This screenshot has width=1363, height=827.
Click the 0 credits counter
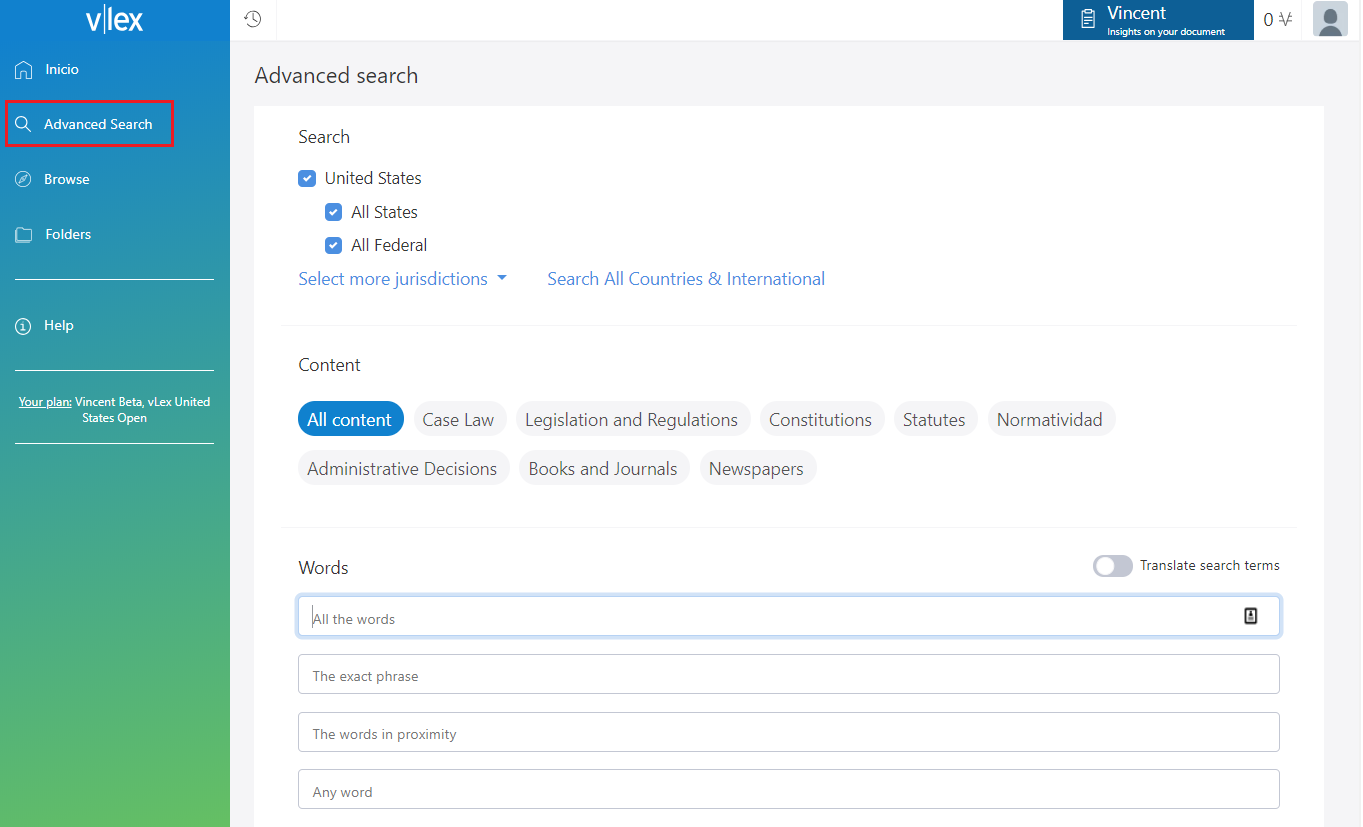[x=1277, y=19]
